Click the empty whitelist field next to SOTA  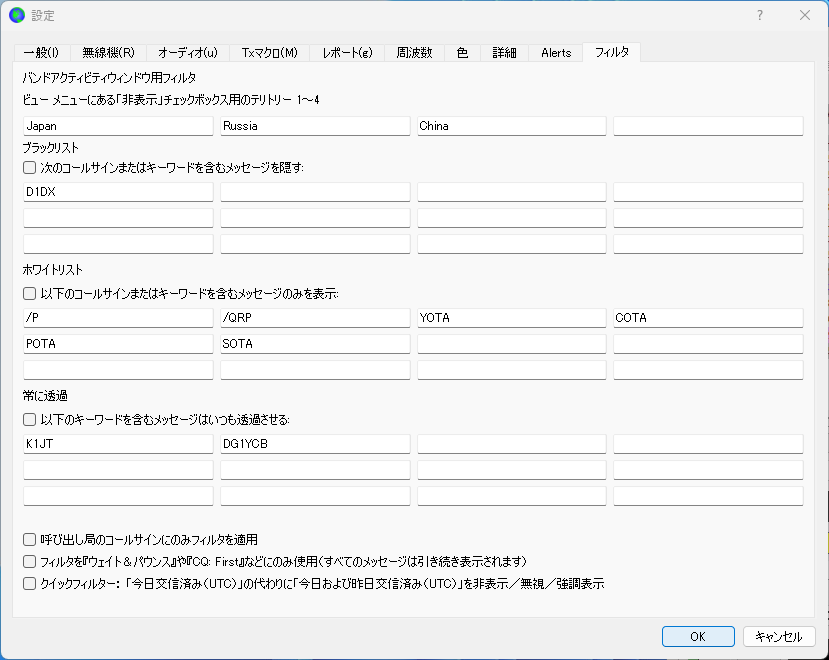tap(512, 344)
